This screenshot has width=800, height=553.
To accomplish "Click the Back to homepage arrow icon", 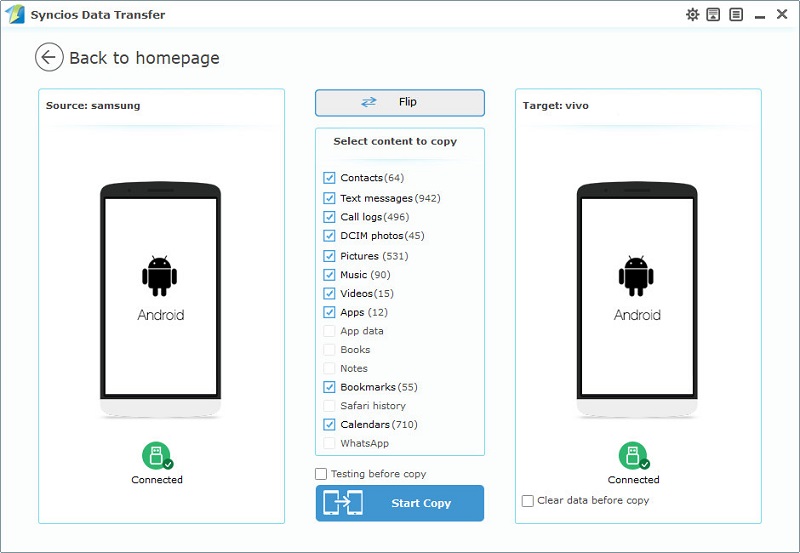I will (49, 57).
